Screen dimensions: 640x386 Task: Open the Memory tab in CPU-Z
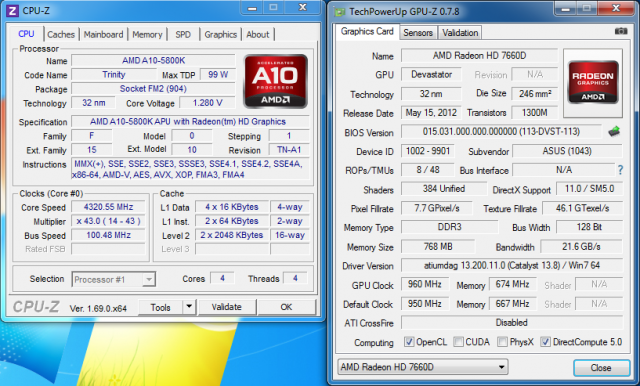click(x=147, y=35)
